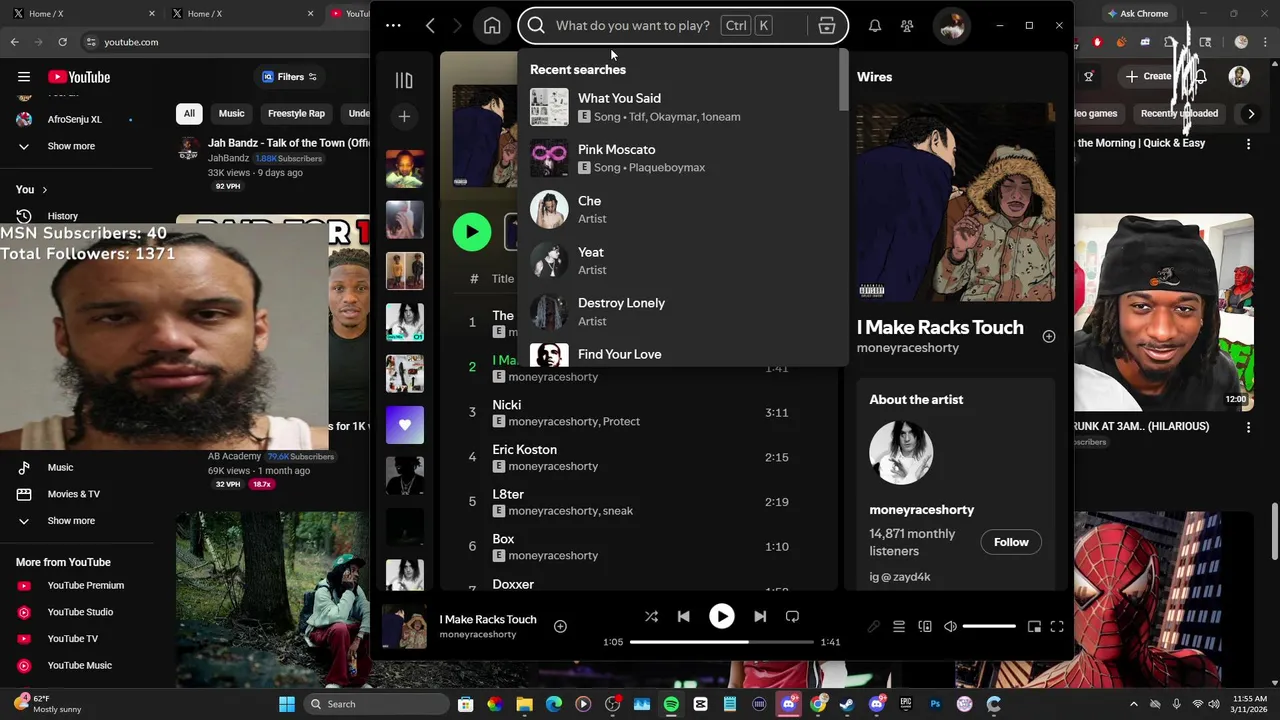The width and height of the screenshot is (1280, 720).
Task: Go to Spotify Home via house icon
Action: (x=492, y=26)
